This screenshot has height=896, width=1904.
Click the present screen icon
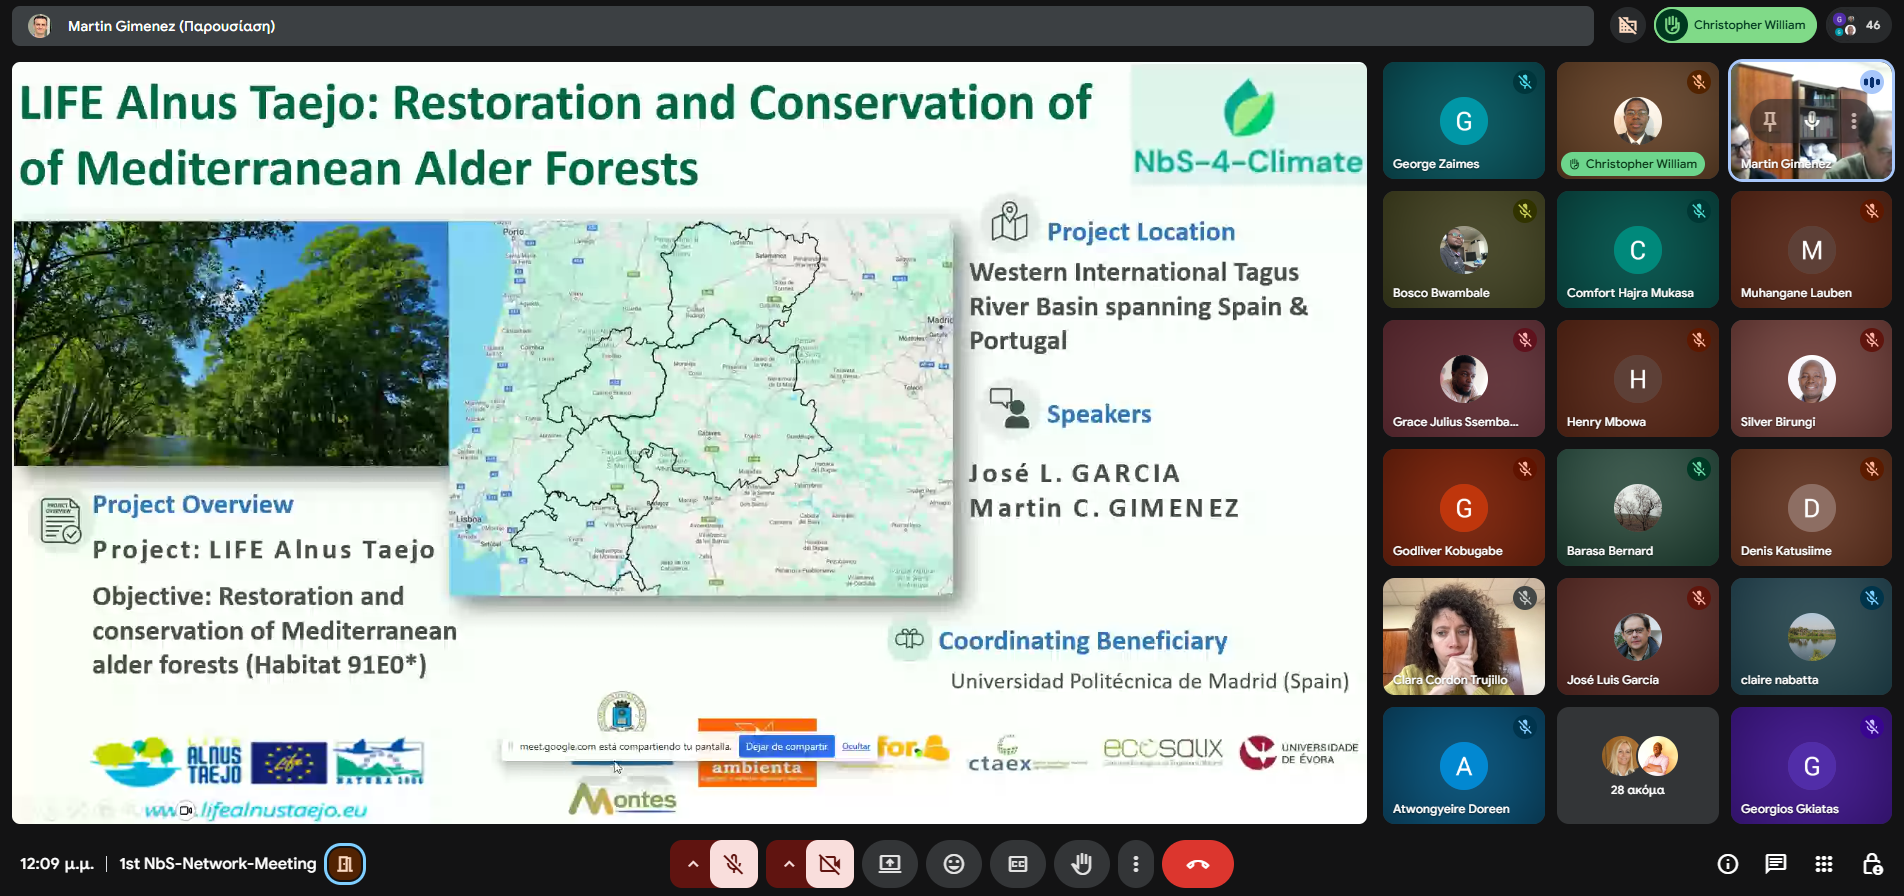(890, 864)
